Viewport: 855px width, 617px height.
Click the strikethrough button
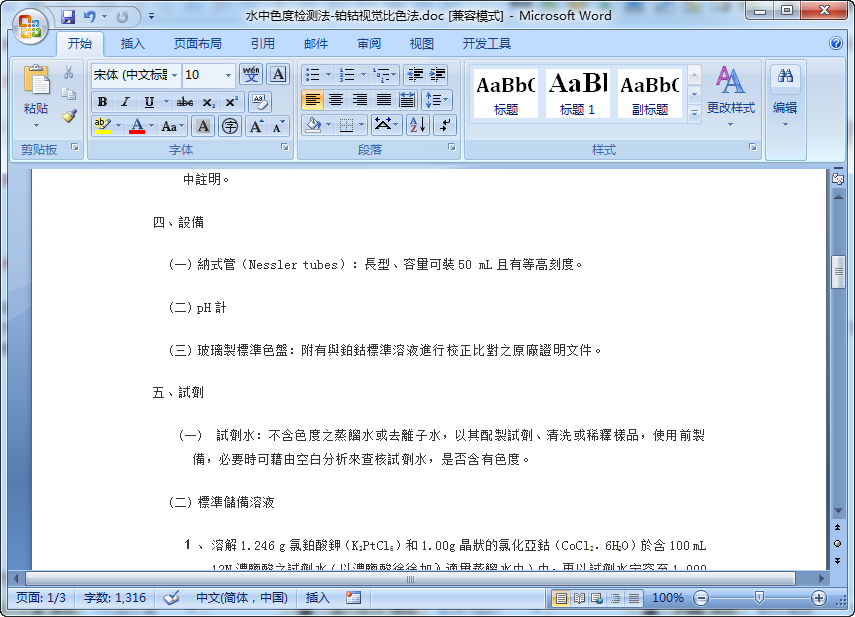(185, 102)
